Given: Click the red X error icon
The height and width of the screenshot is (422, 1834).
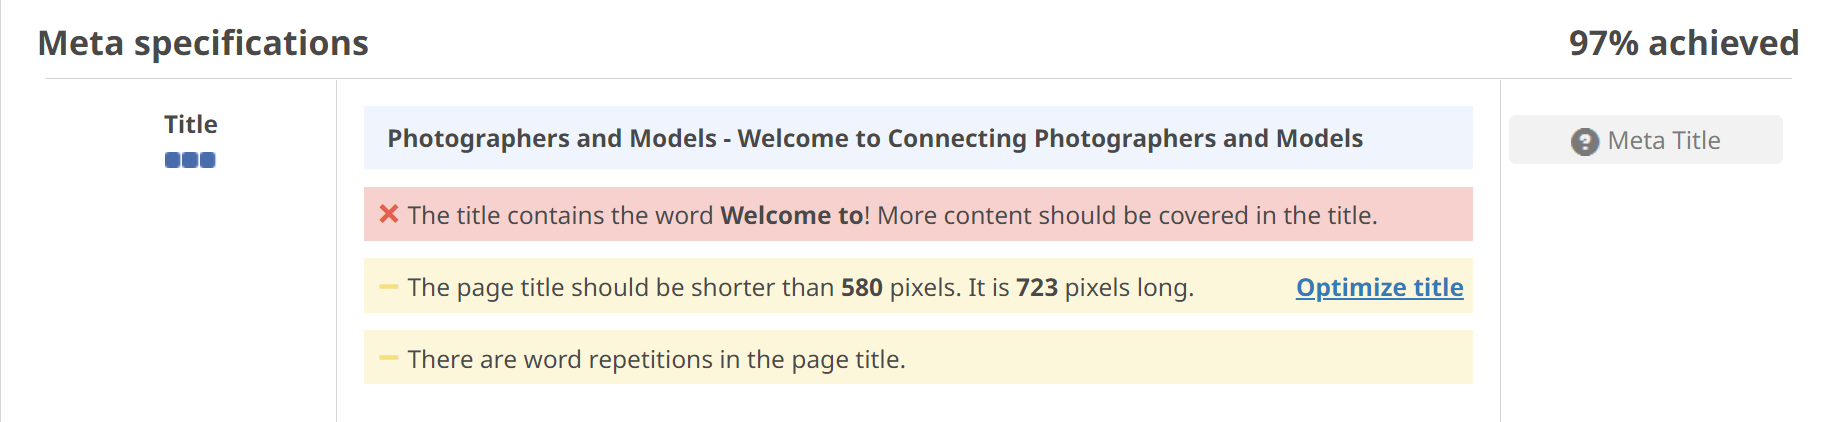Looking at the screenshot, I should [389, 214].
